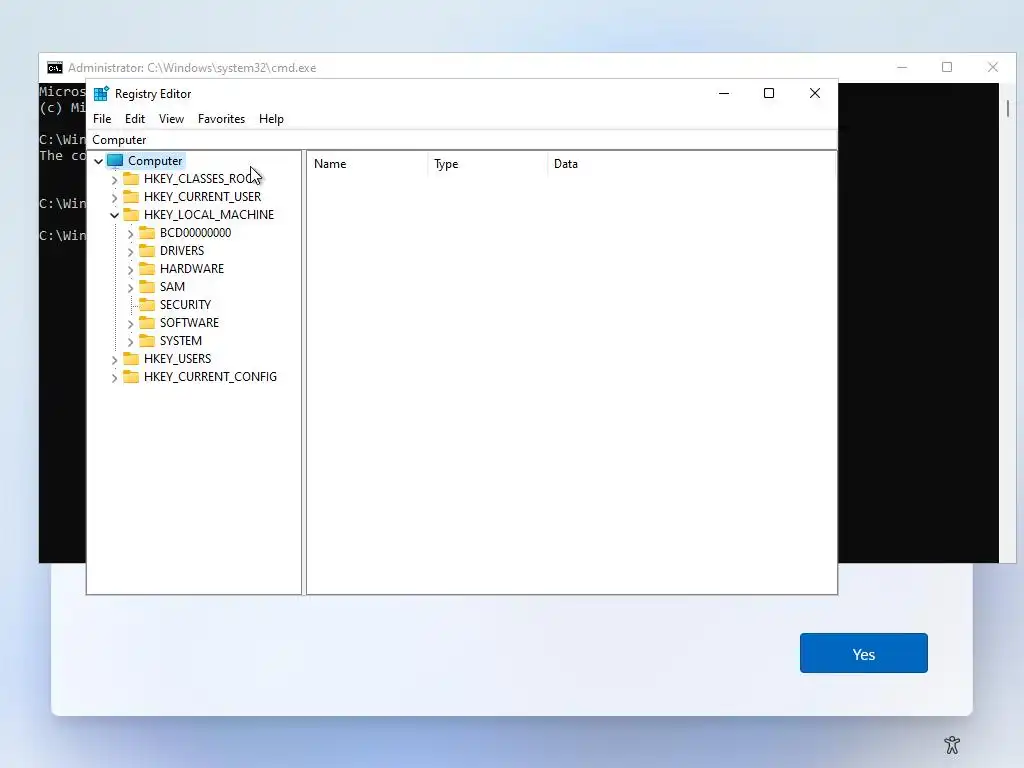The image size is (1024, 768).
Task: Expand the HKEY_USERS chevron
Action: (x=114, y=359)
